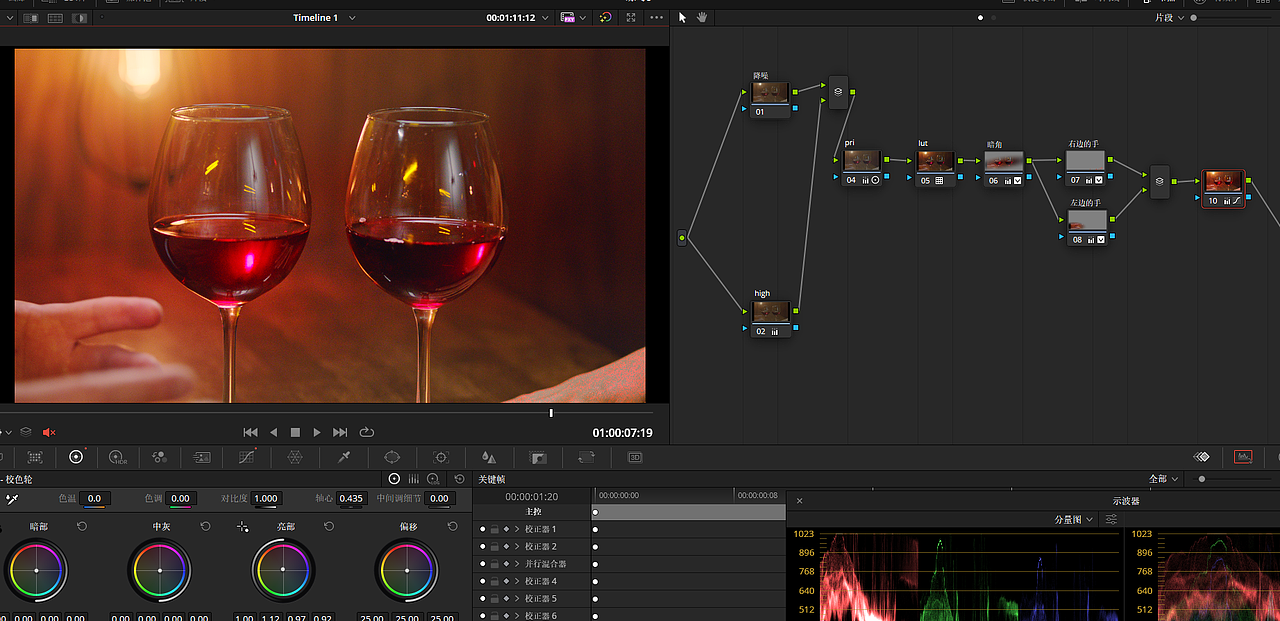The image size is (1280, 621).
Task: Expand the 校正器 2 keyframe track
Action: [x=517, y=547]
